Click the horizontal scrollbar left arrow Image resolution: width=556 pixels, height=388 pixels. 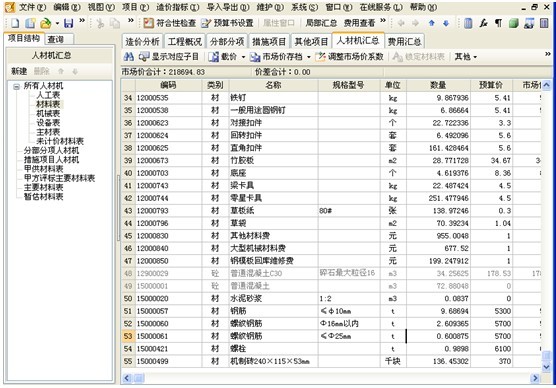point(127,378)
